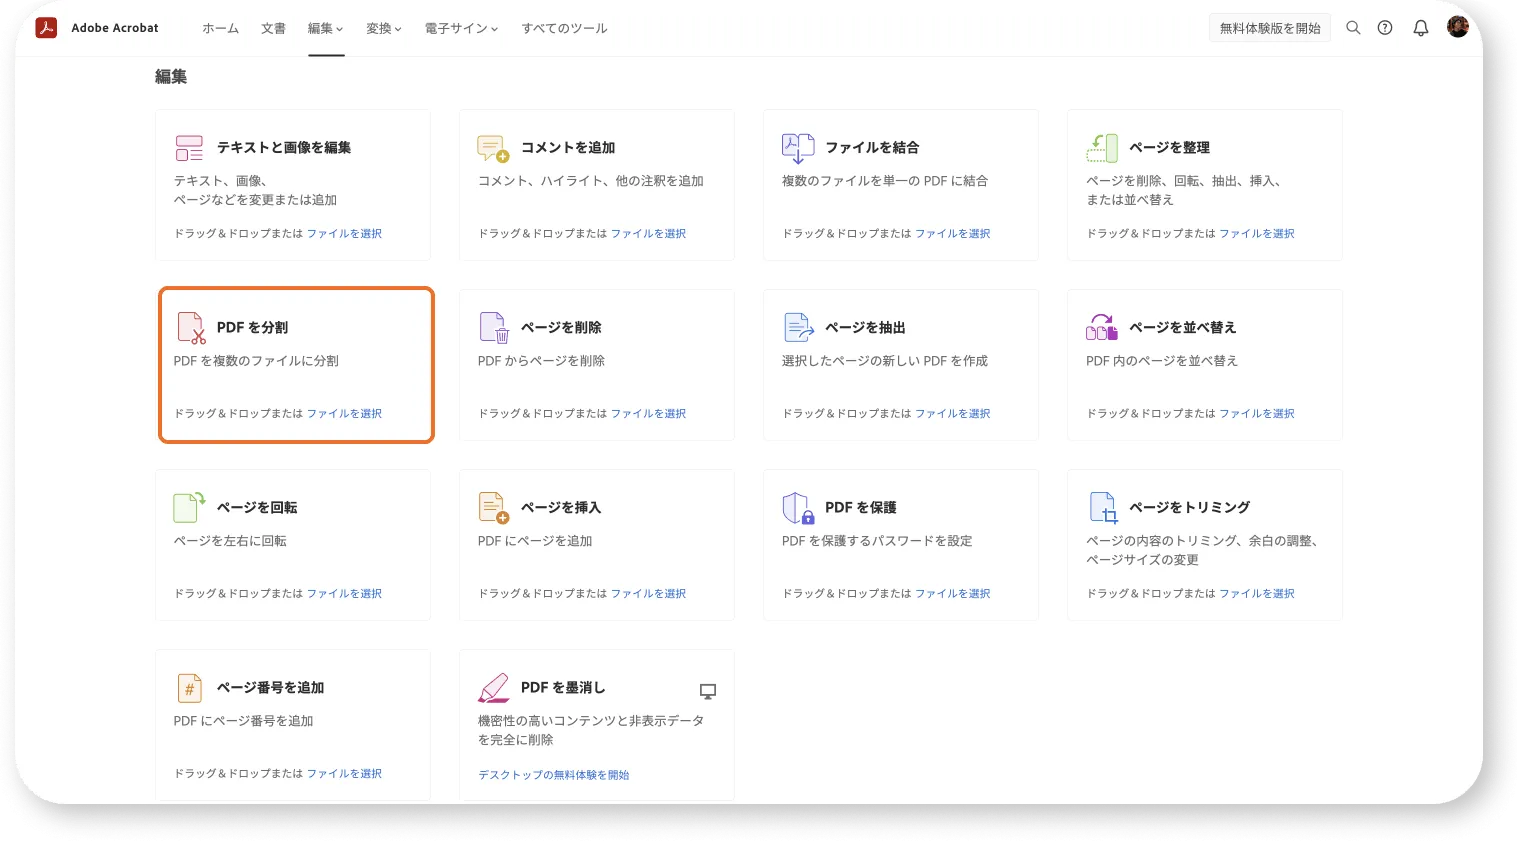
Task: Click the ページを挿入 card title
Action: click(x=561, y=507)
